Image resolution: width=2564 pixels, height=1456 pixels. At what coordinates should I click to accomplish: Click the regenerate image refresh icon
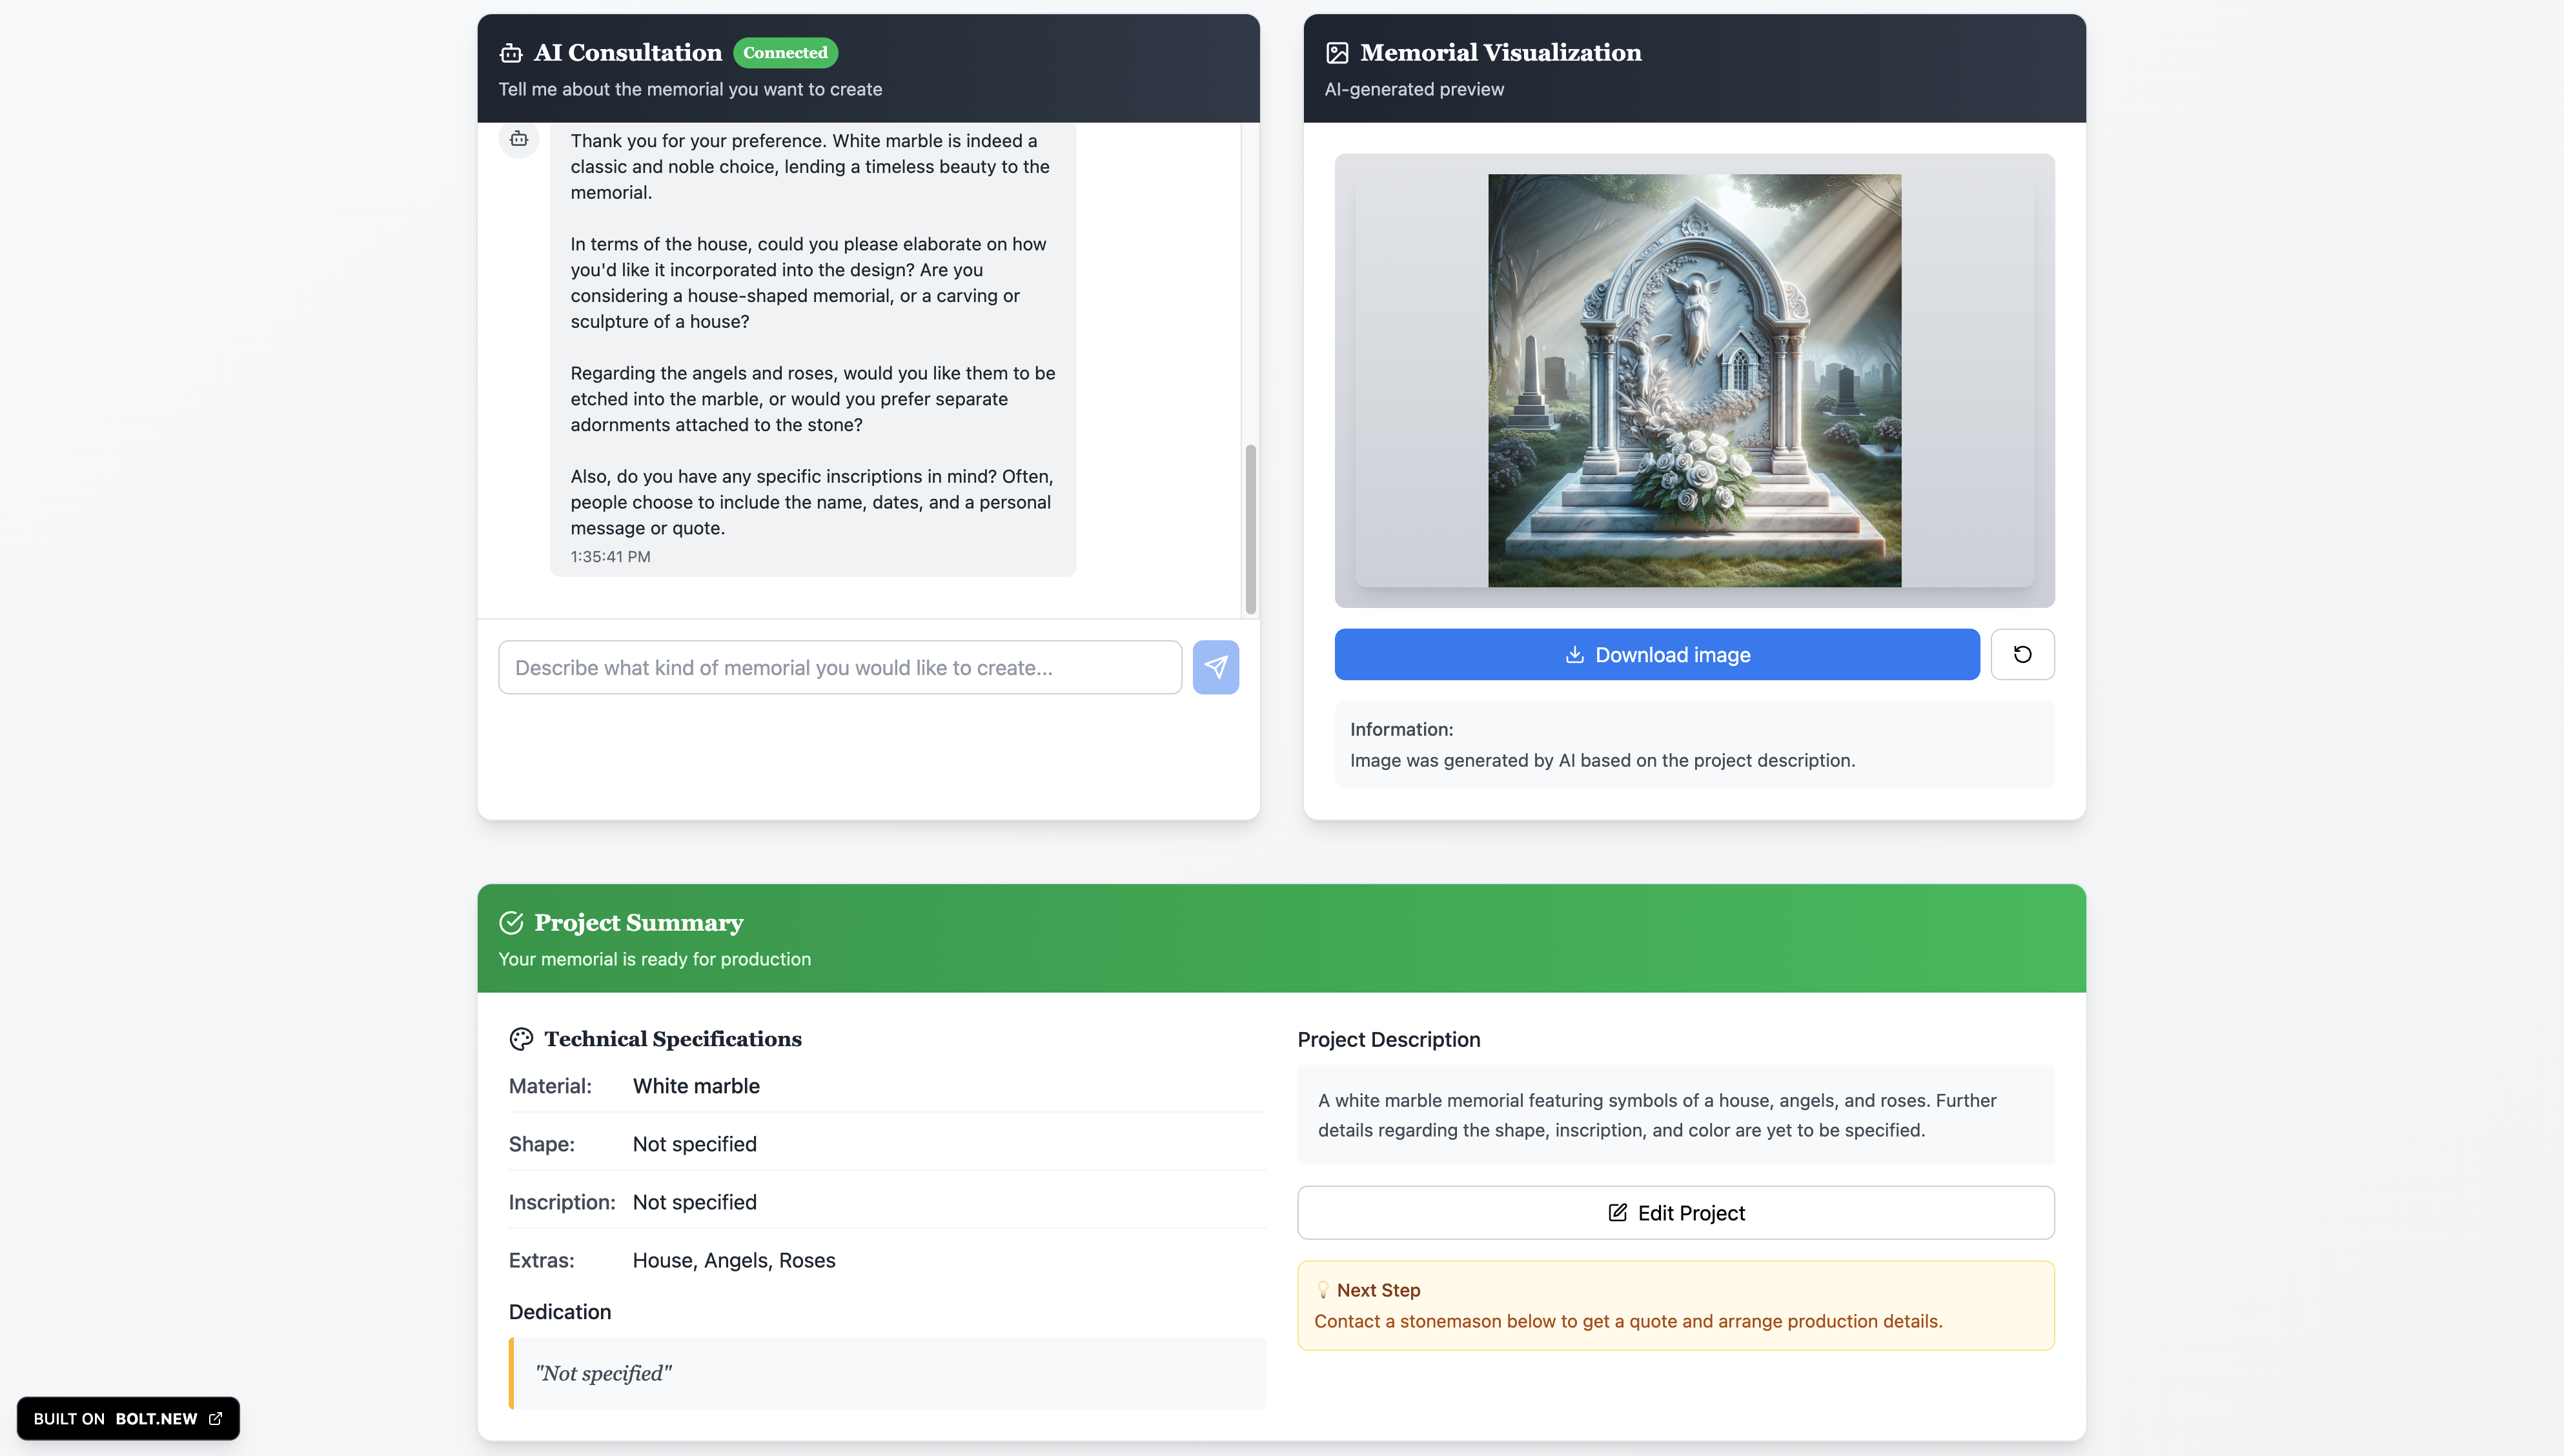pos(2022,654)
